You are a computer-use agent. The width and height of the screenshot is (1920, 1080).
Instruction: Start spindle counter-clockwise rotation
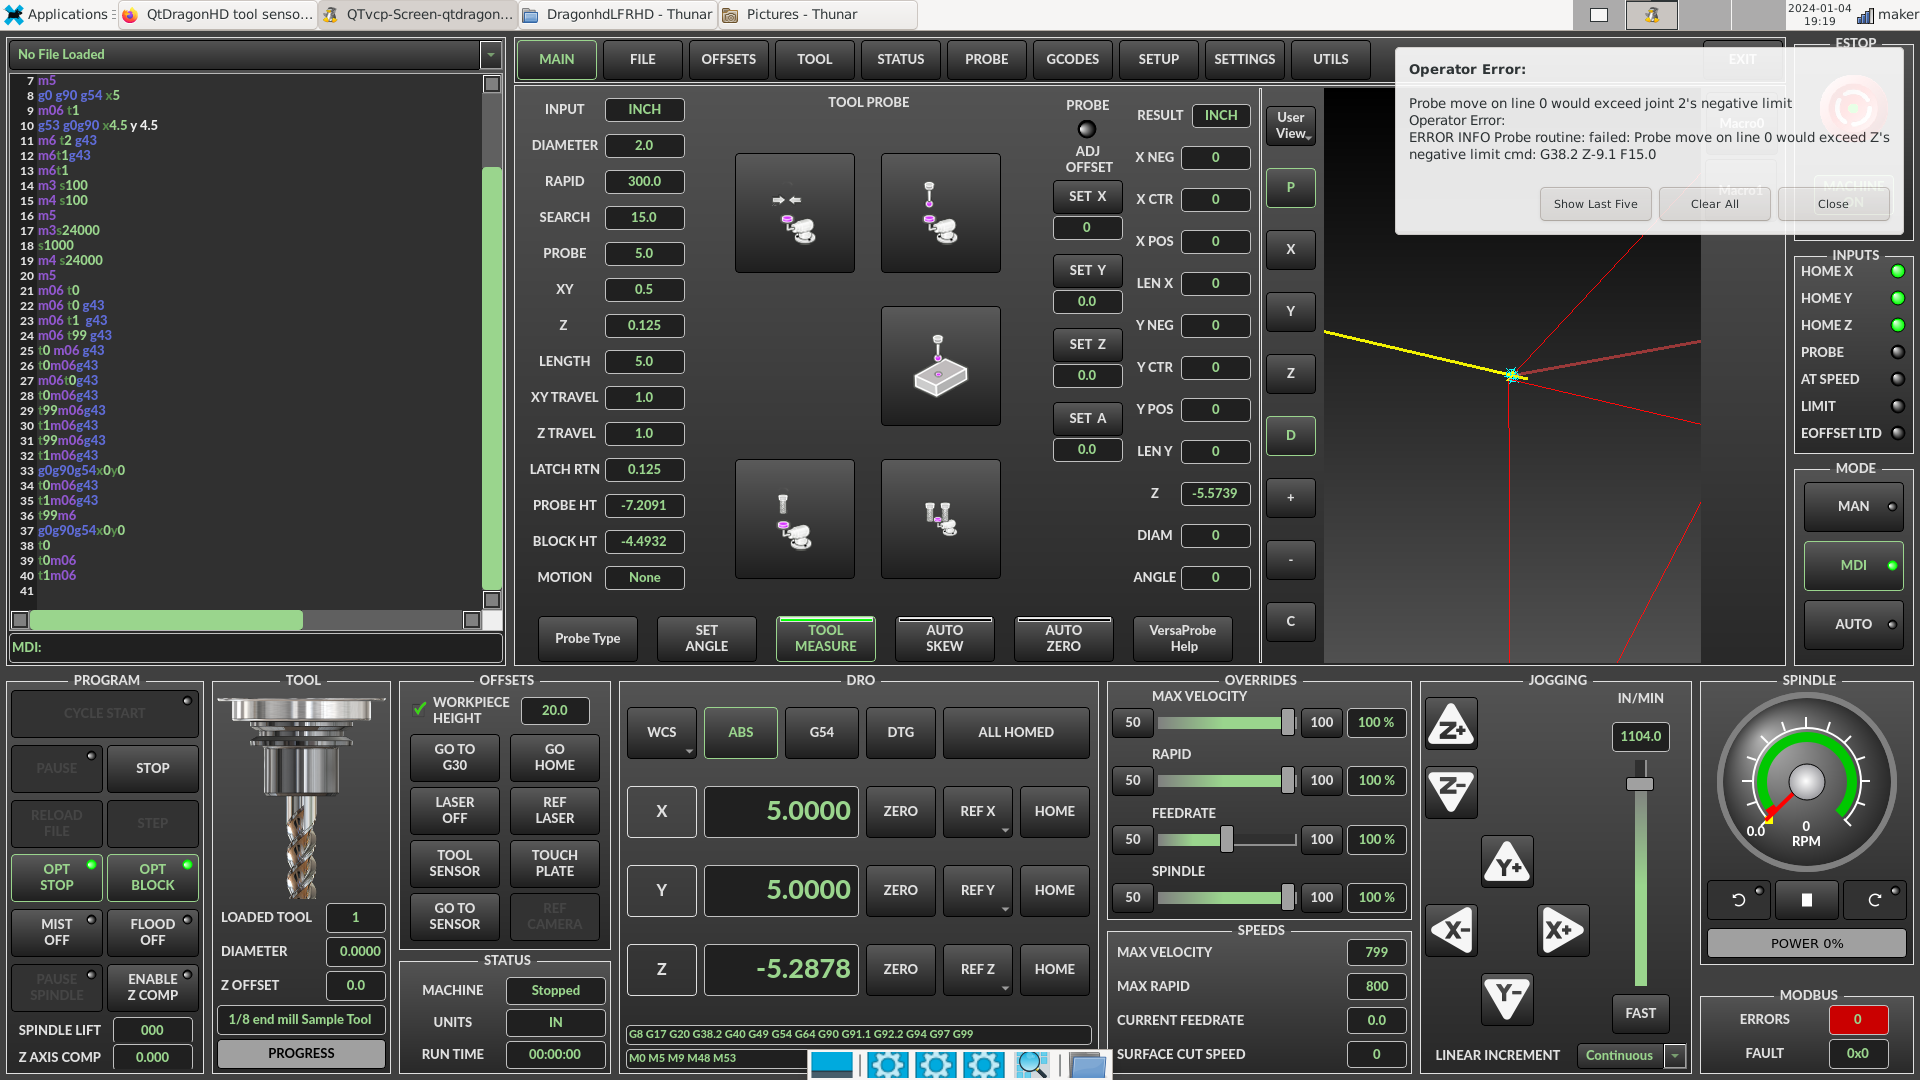click(1739, 900)
